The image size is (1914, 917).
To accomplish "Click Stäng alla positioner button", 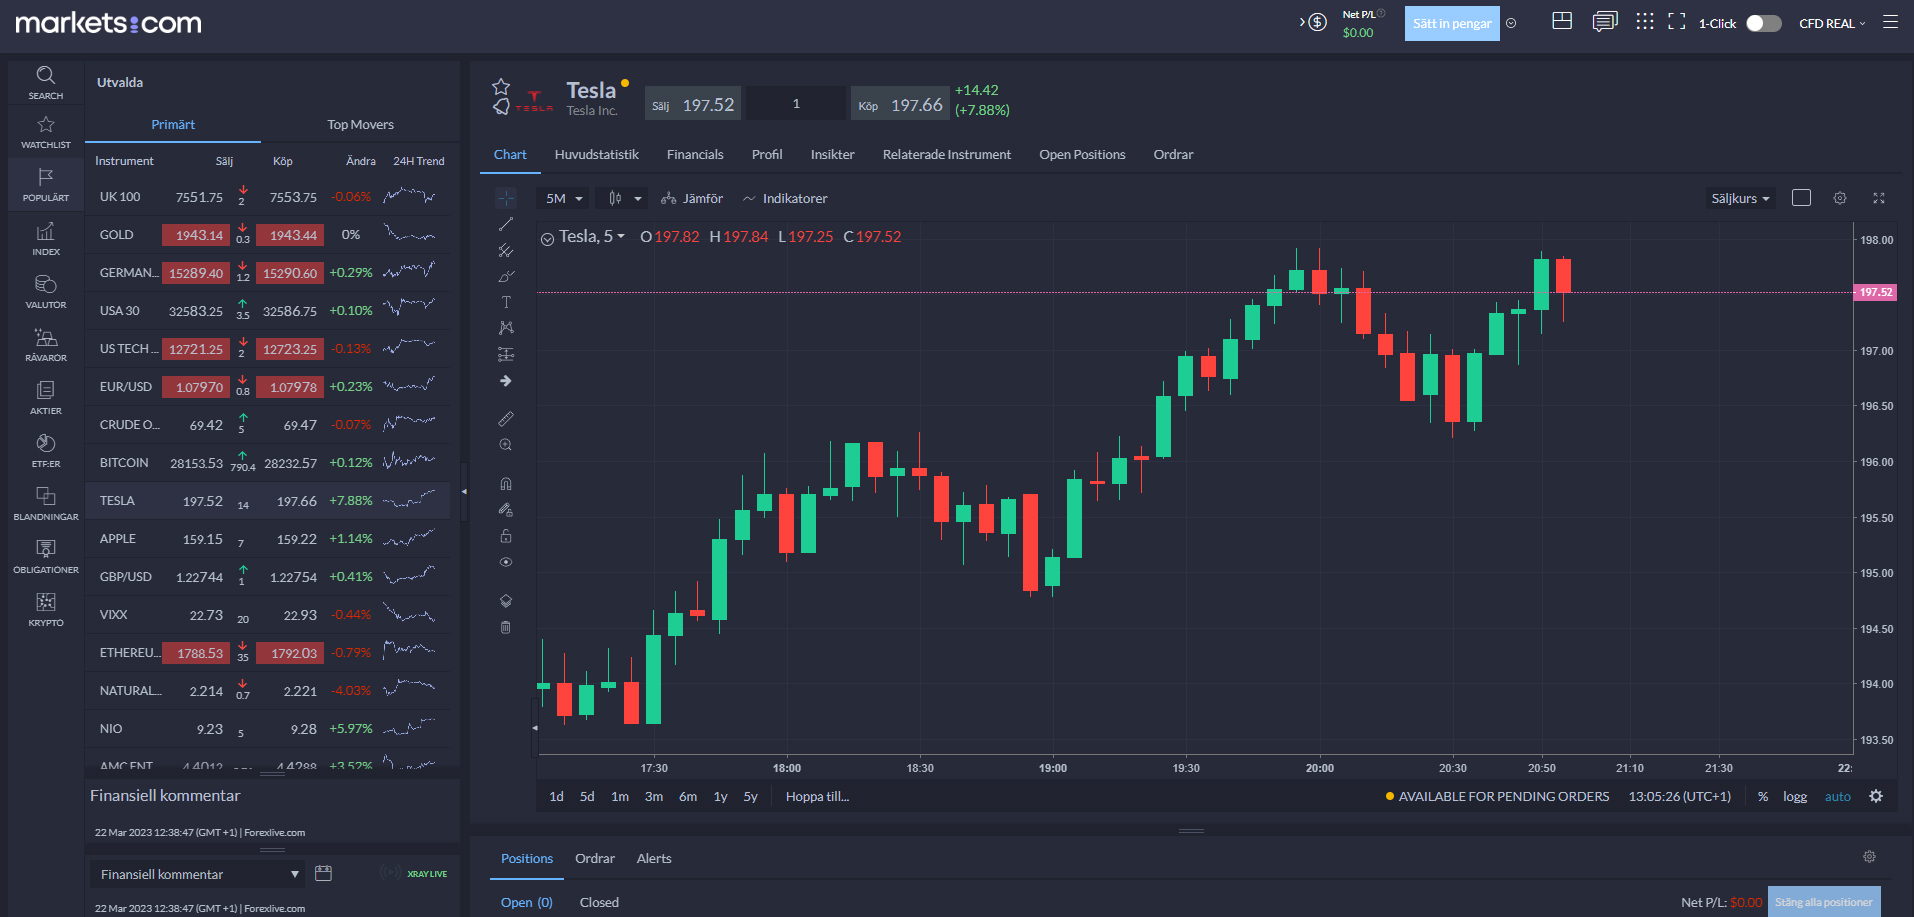I will tap(1824, 902).
